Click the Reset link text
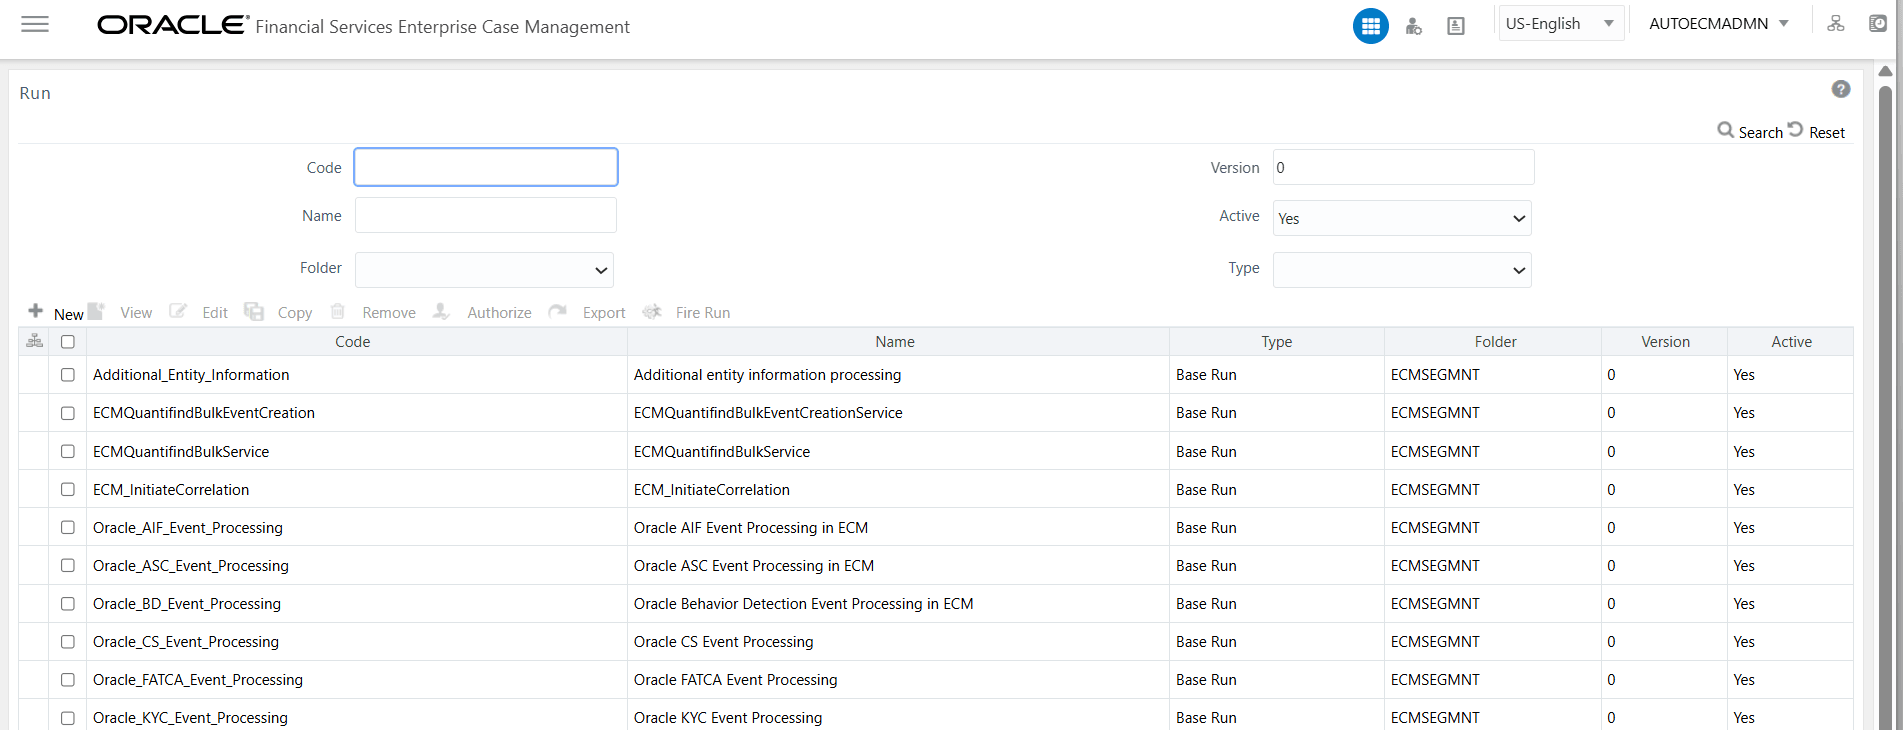The height and width of the screenshot is (730, 1903). point(1827,133)
